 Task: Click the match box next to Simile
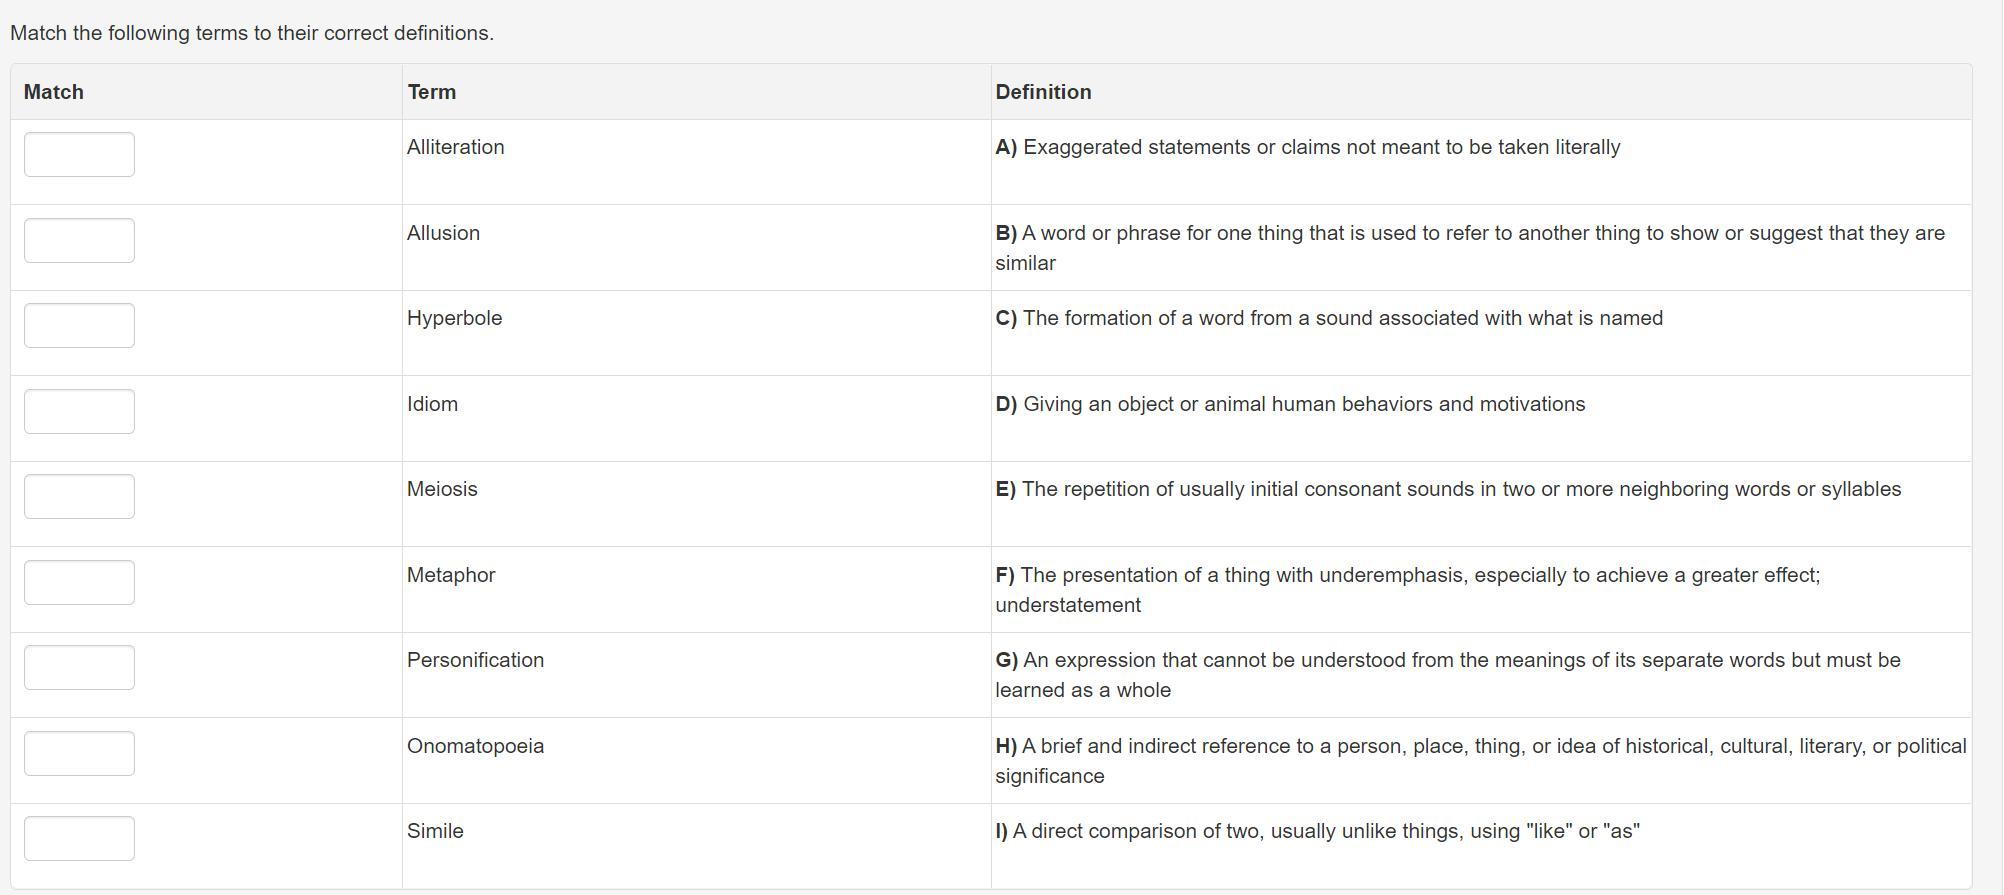click(x=79, y=839)
